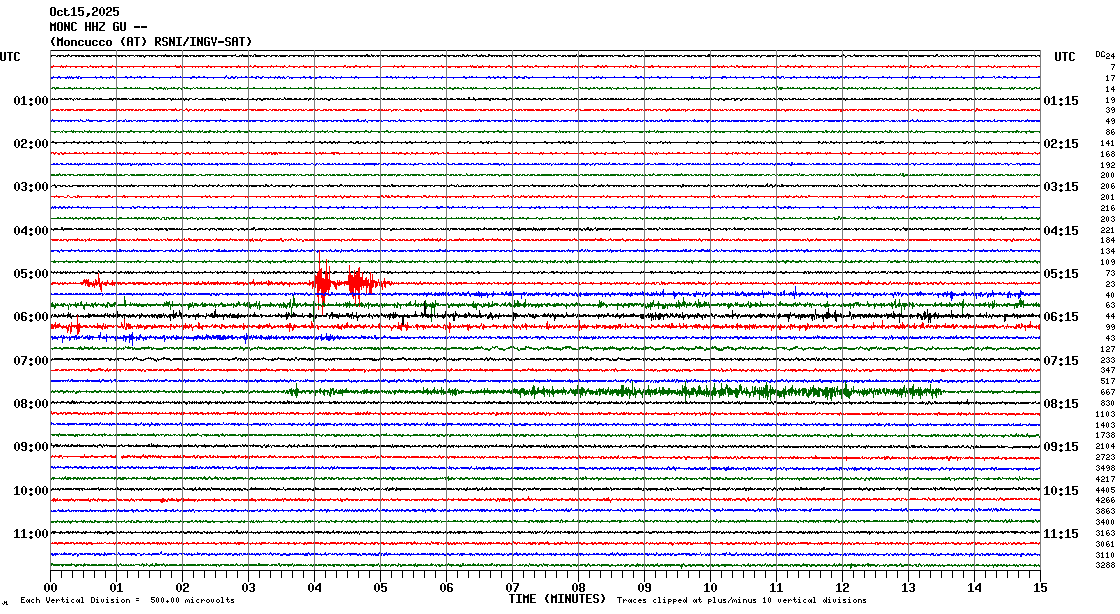
Task: Click the 01:00 hour label on the left
Action: pyautogui.click(x=30, y=101)
